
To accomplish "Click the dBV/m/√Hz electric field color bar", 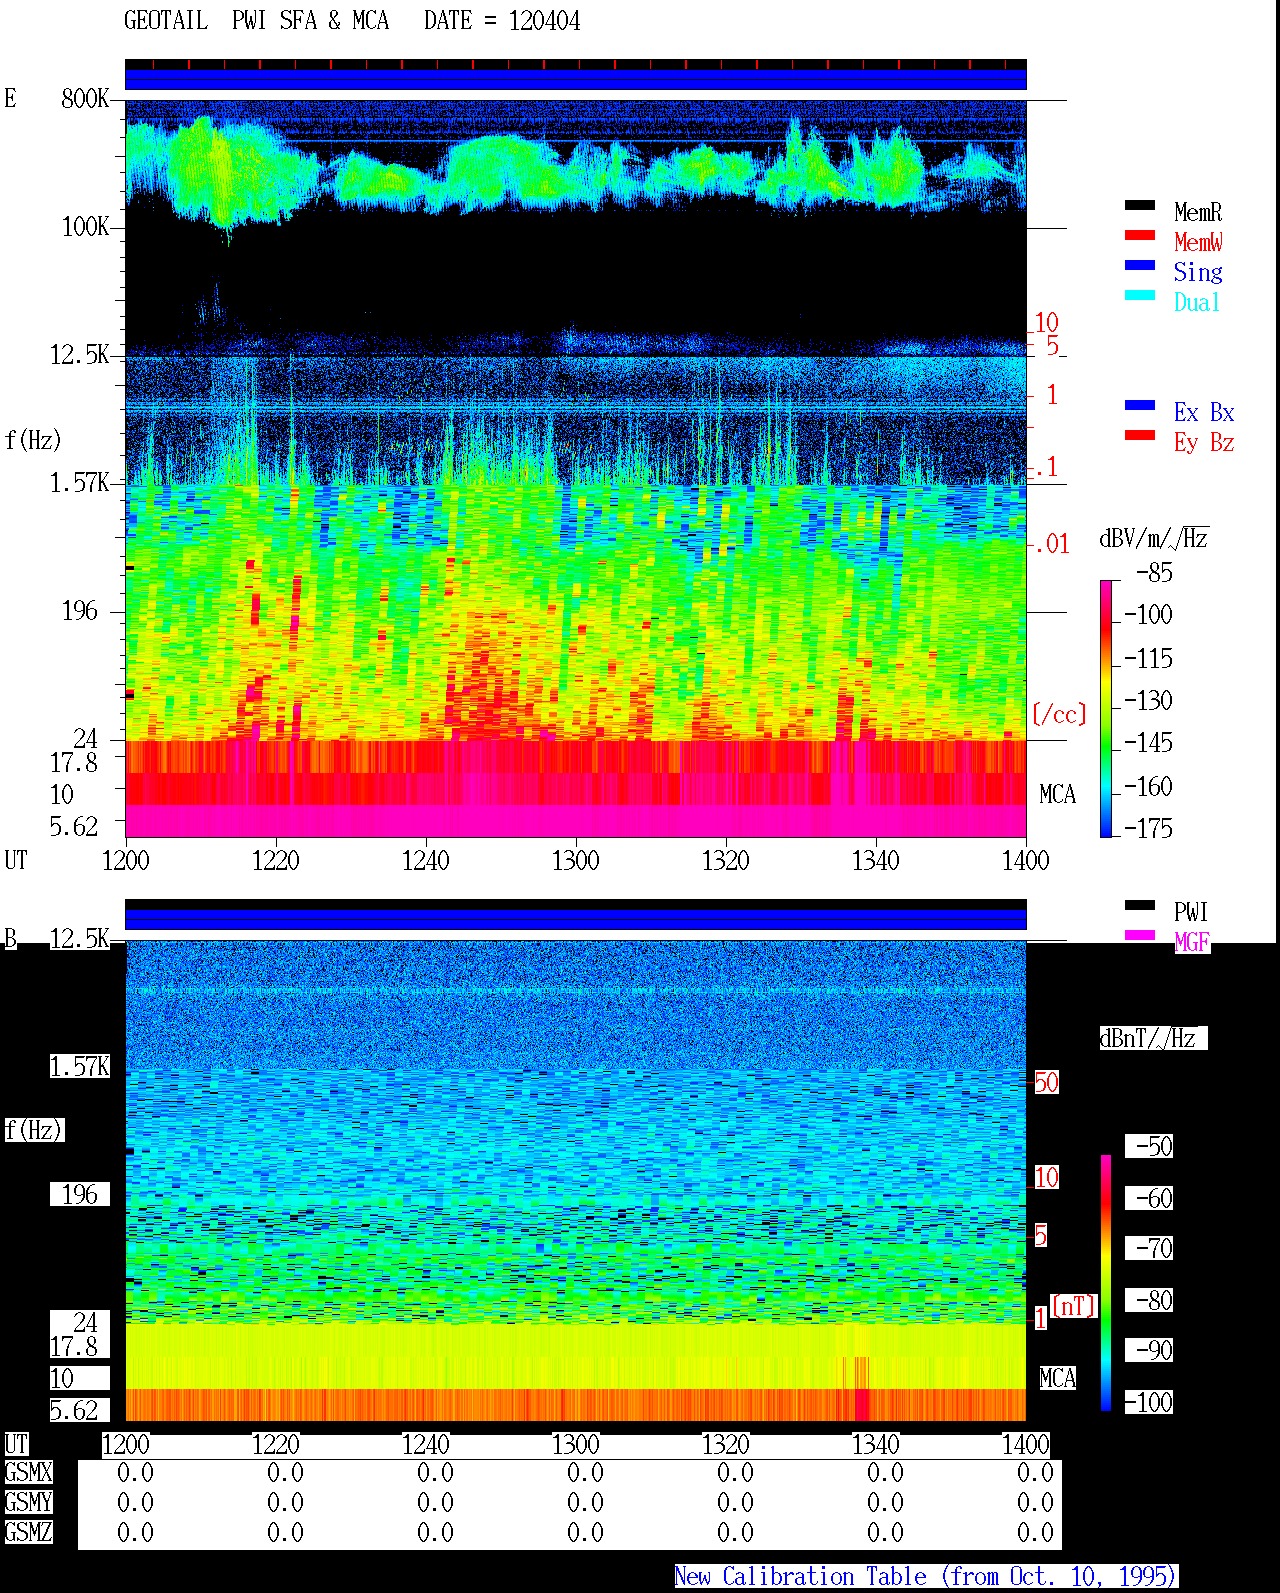I will (1106, 708).
